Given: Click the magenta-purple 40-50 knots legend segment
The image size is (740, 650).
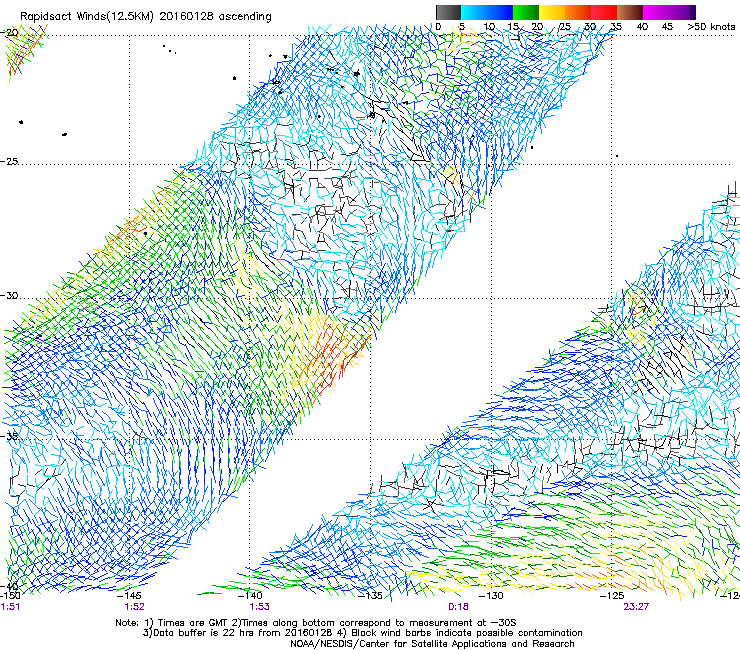Looking at the screenshot, I should [669, 12].
